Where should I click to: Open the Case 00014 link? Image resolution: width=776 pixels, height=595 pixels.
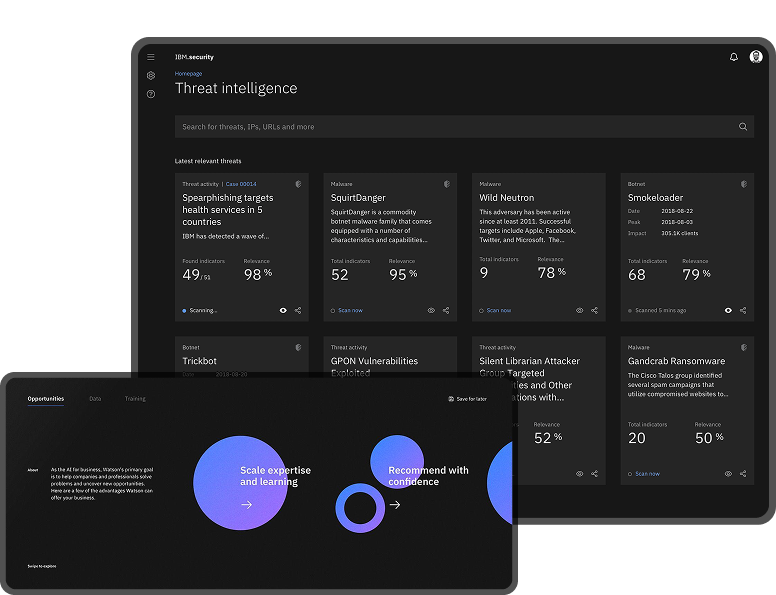tap(241, 184)
